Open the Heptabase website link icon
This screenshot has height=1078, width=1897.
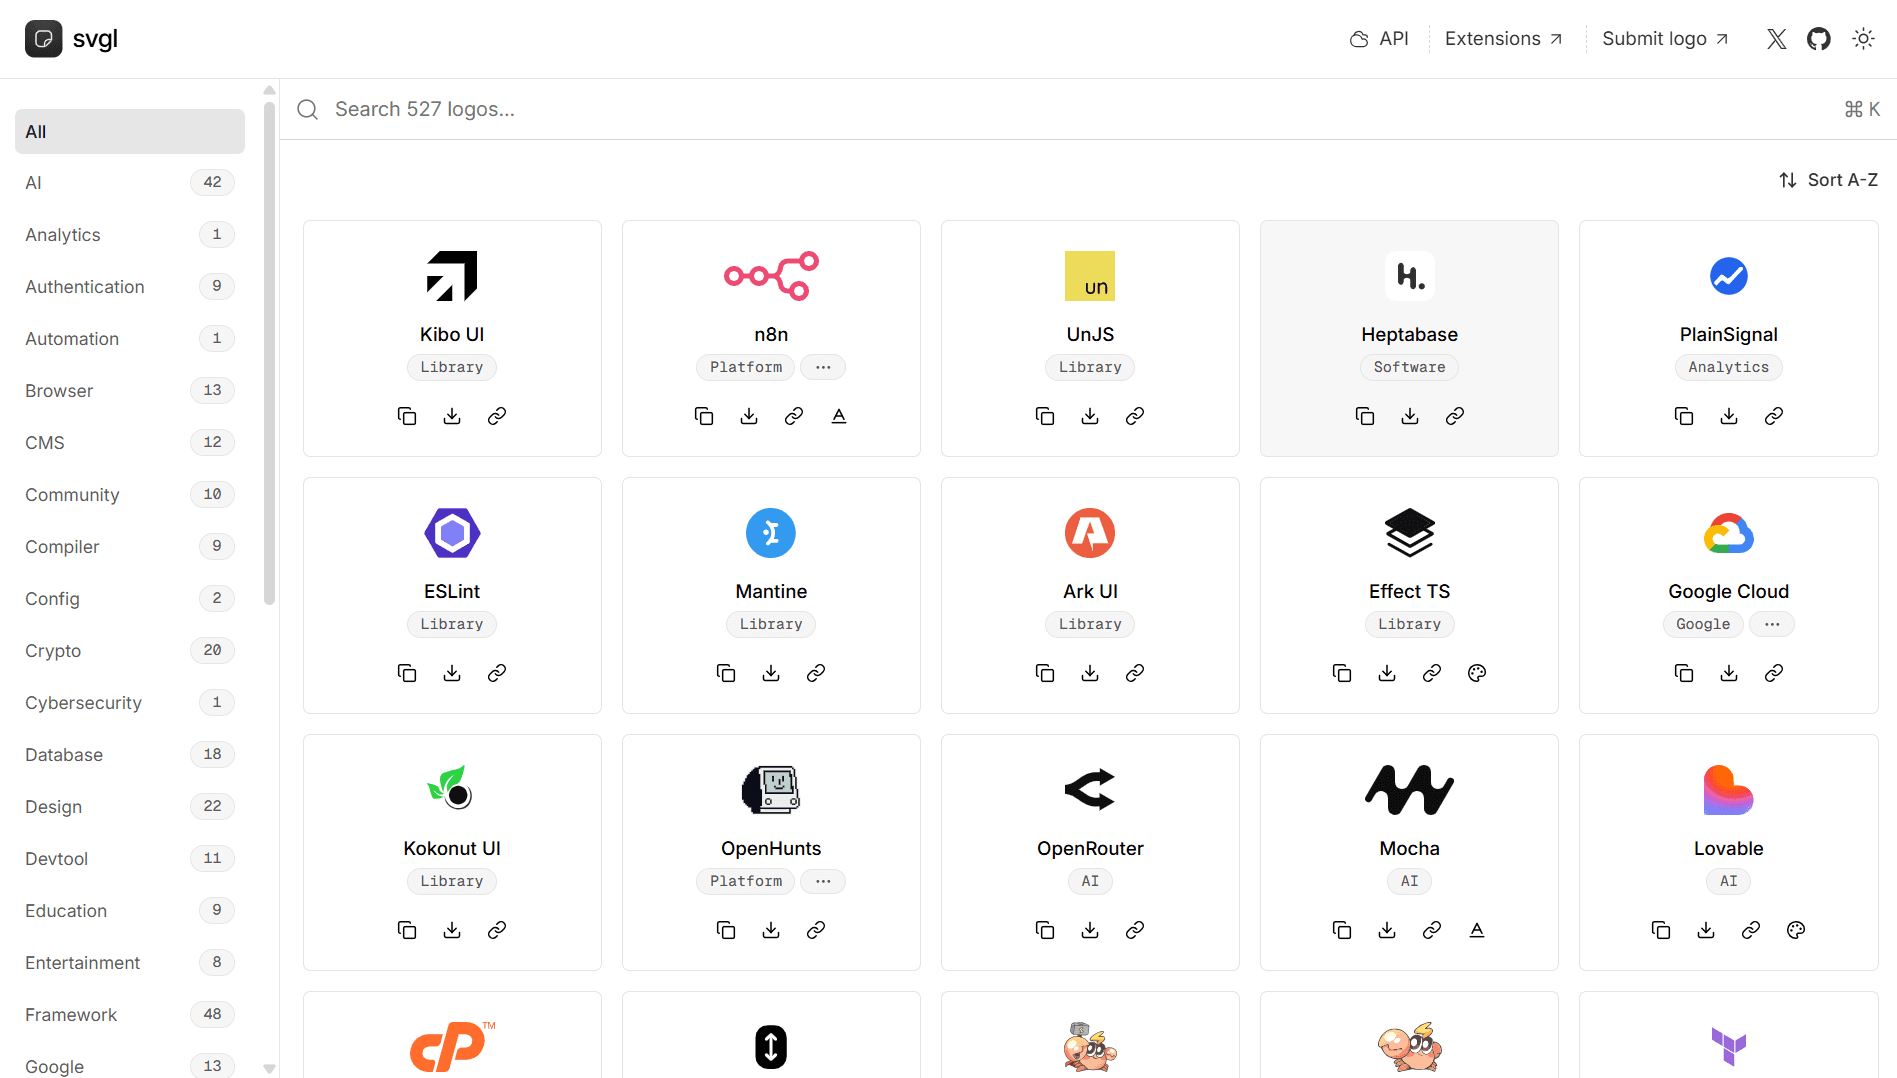click(1455, 416)
